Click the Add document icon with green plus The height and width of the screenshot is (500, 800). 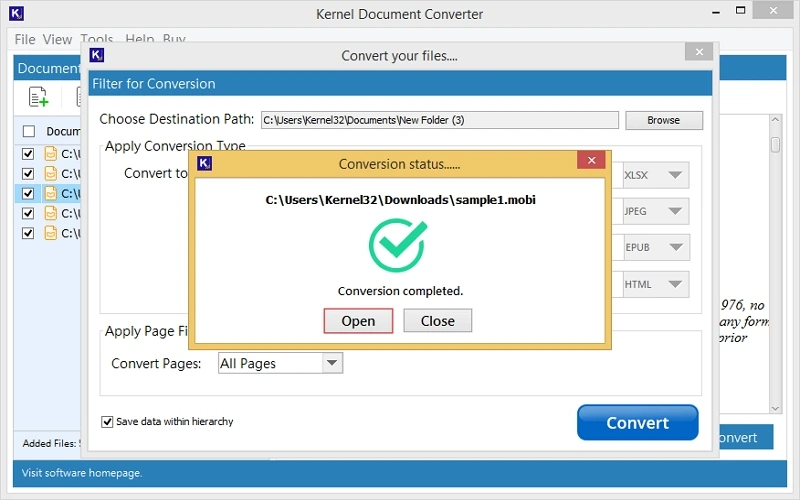[x=38, y=97]
